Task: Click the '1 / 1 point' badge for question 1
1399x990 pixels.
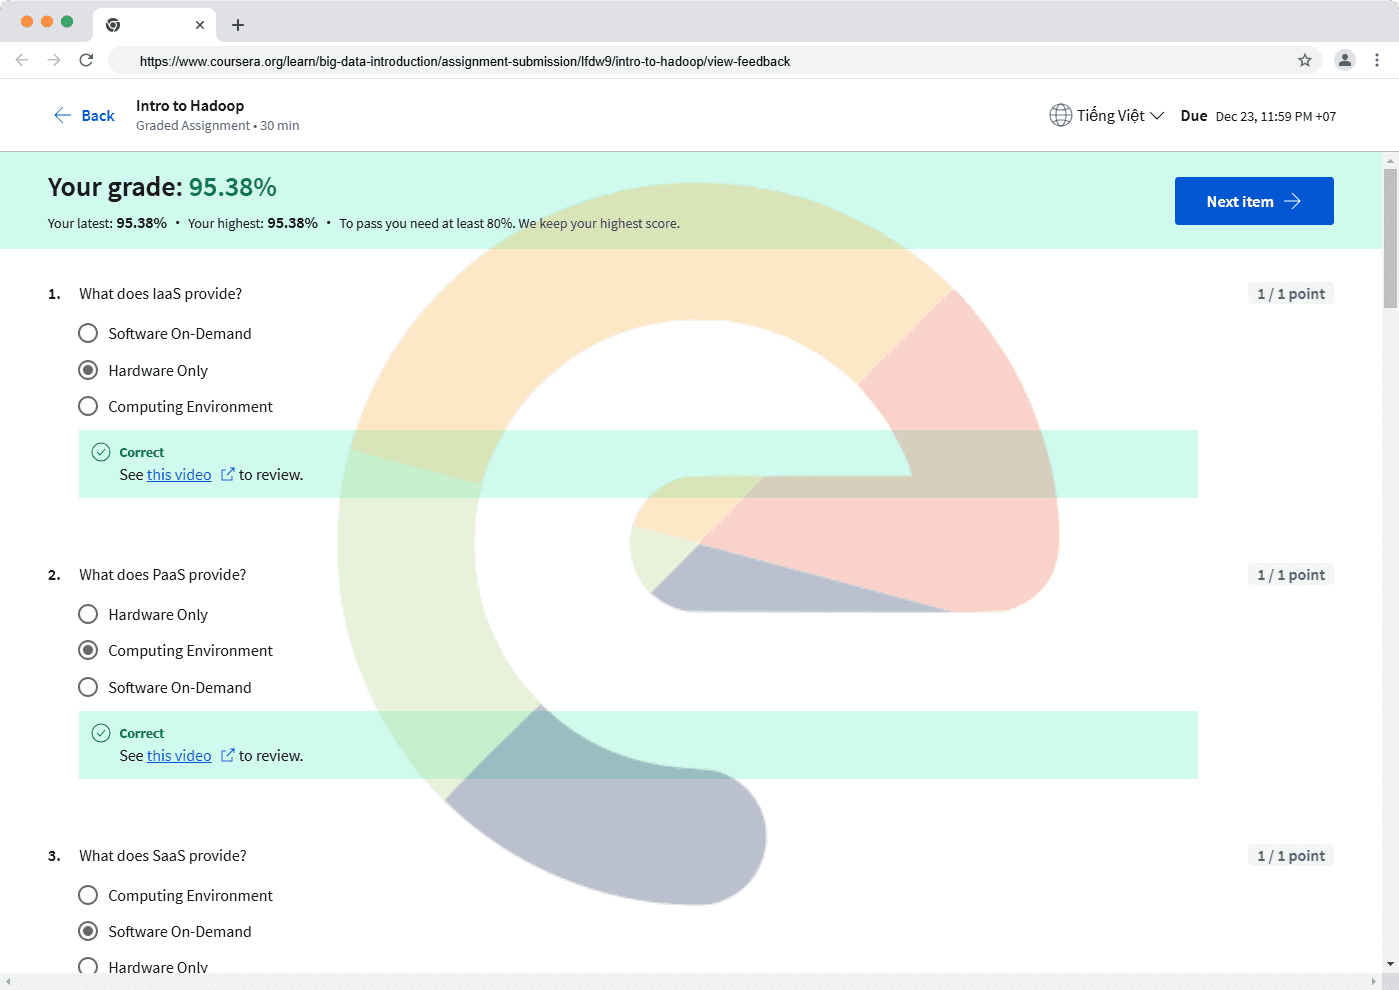Action: click(x=1291, y=294)
